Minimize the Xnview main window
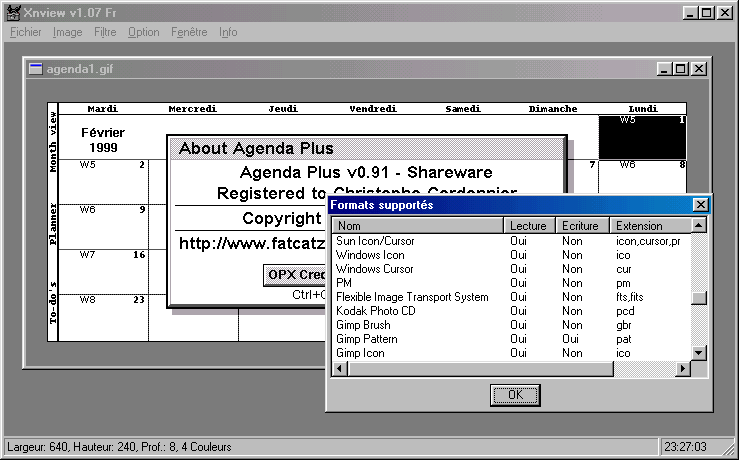Image resolution: width=739 pixels, height=460 pixels. [690, 13]
